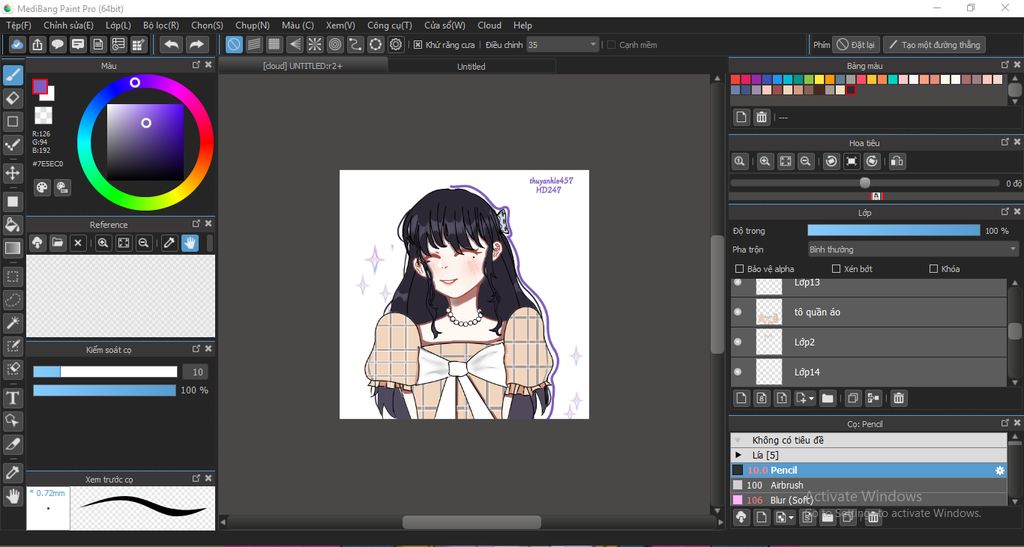Select the Hand tool in left toolbar
This screenshot has width=1024, height=547.
[12, 497]
